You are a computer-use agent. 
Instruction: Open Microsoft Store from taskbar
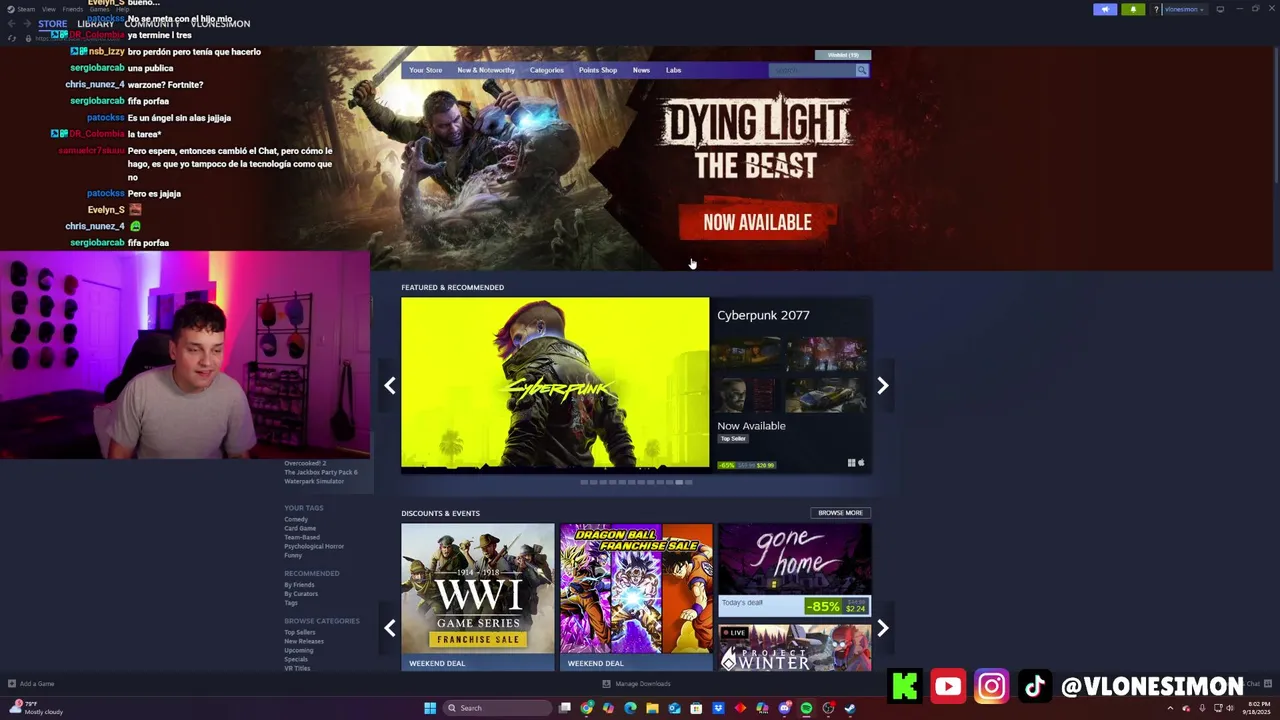click(x=697, y=708)
